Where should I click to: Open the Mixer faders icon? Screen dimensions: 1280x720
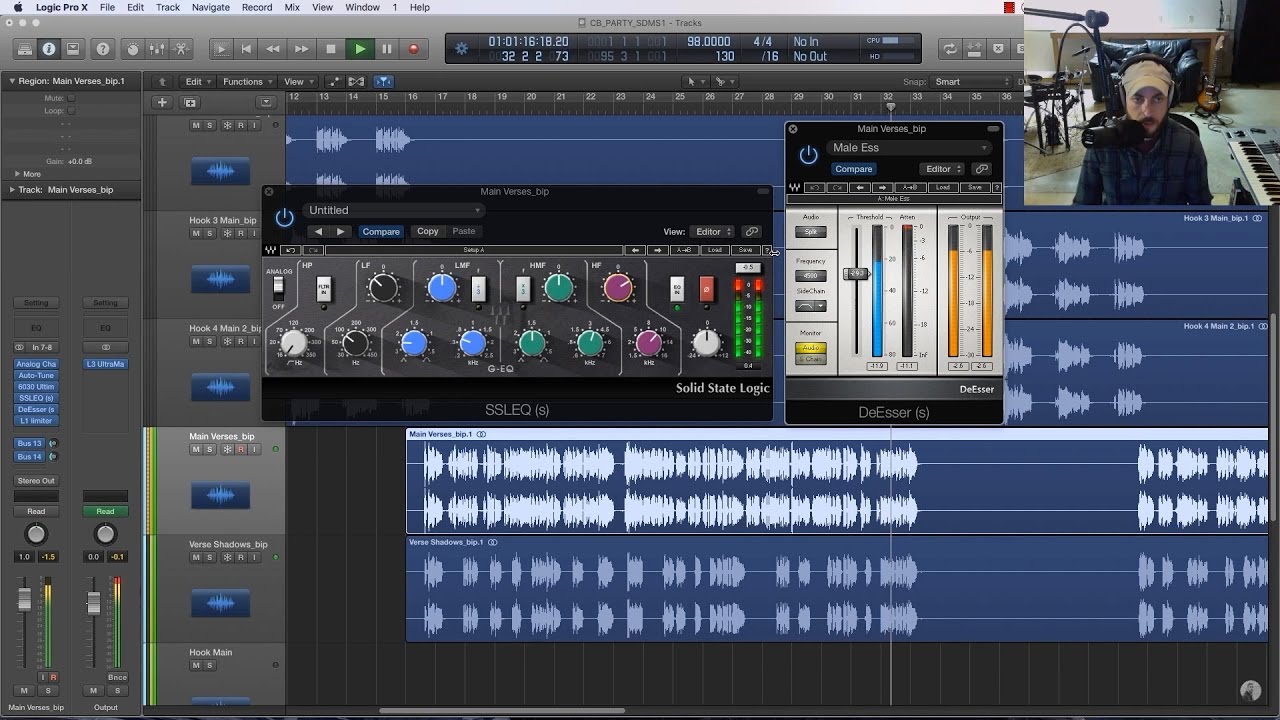[x=157, y=48]
